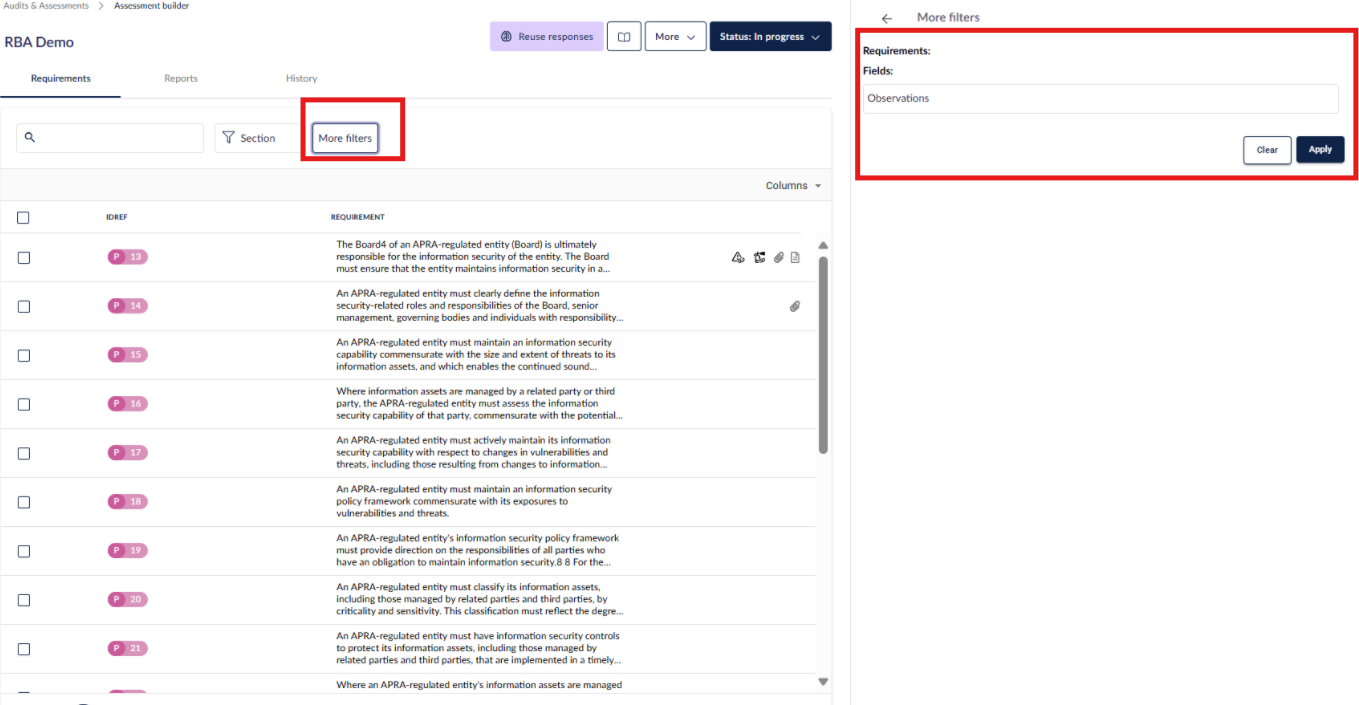Click the magnifier icon in the search box
This screenshot has height=705, width=1359.
(x=30, y=137)
